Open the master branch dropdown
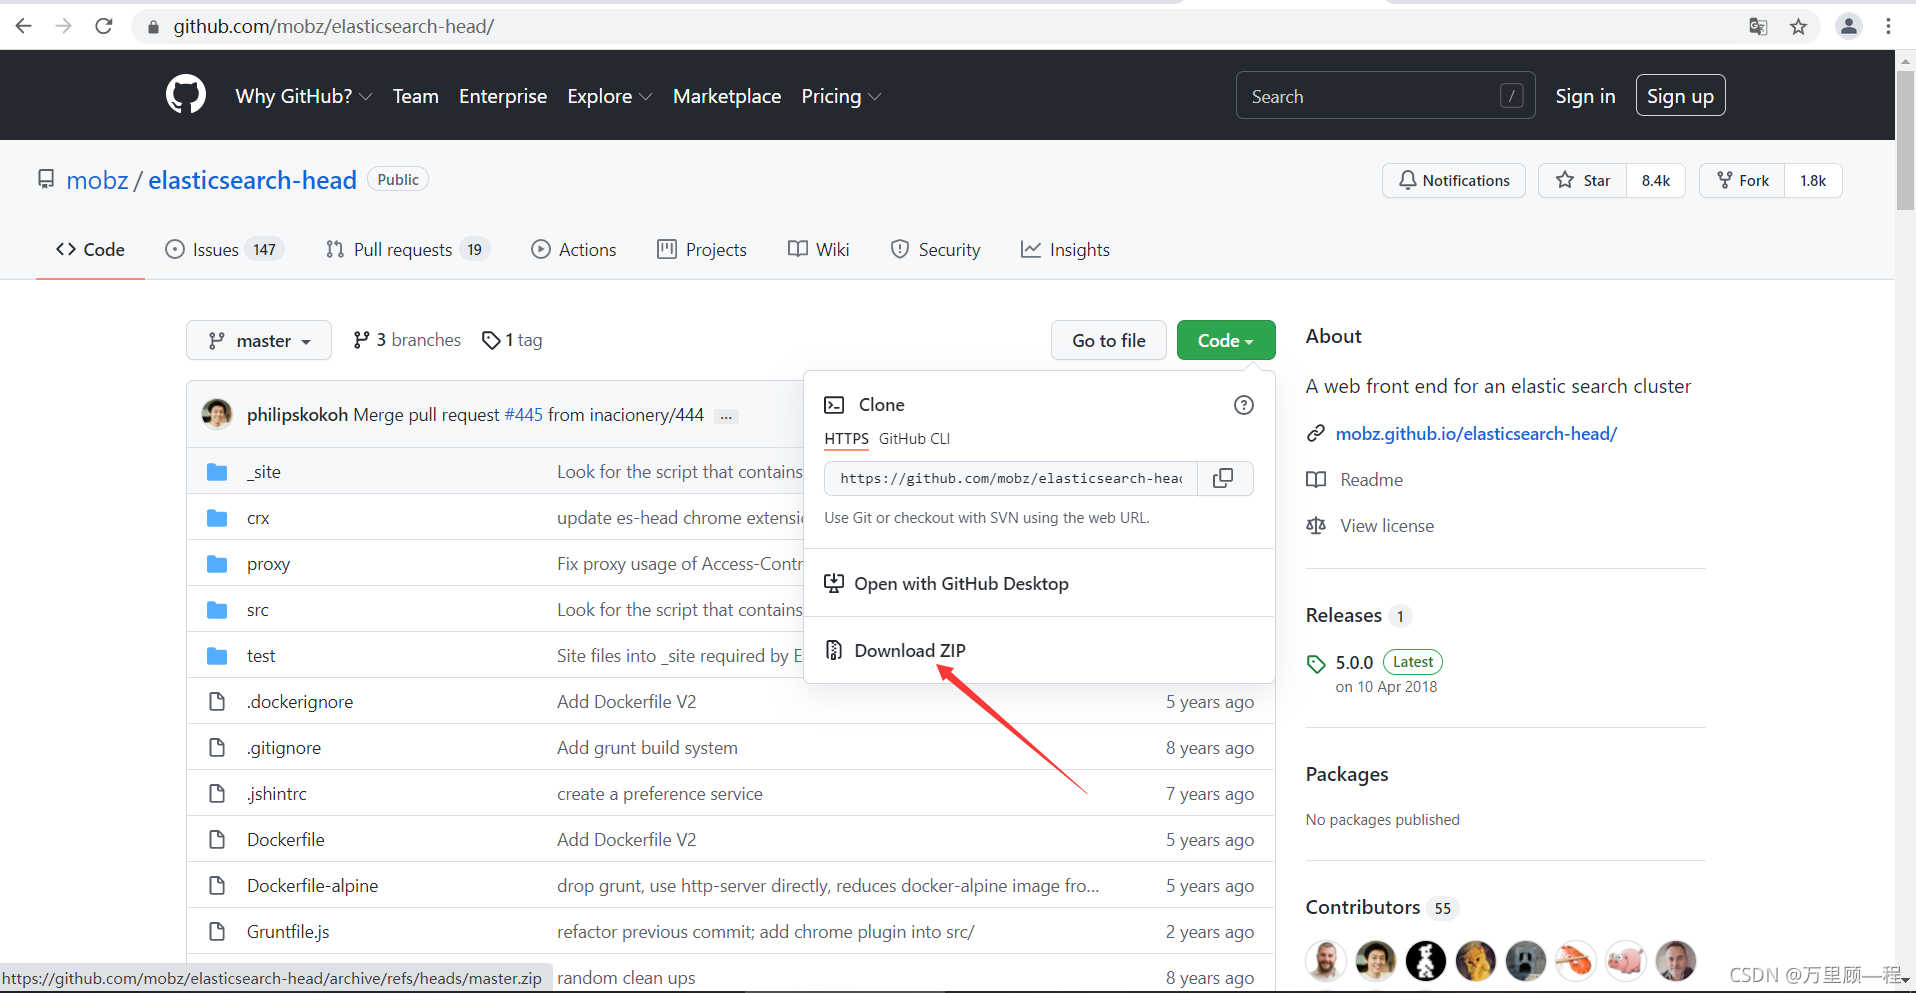The height and width of the screenshot is (993, 1916). click(x=258, y=341)
